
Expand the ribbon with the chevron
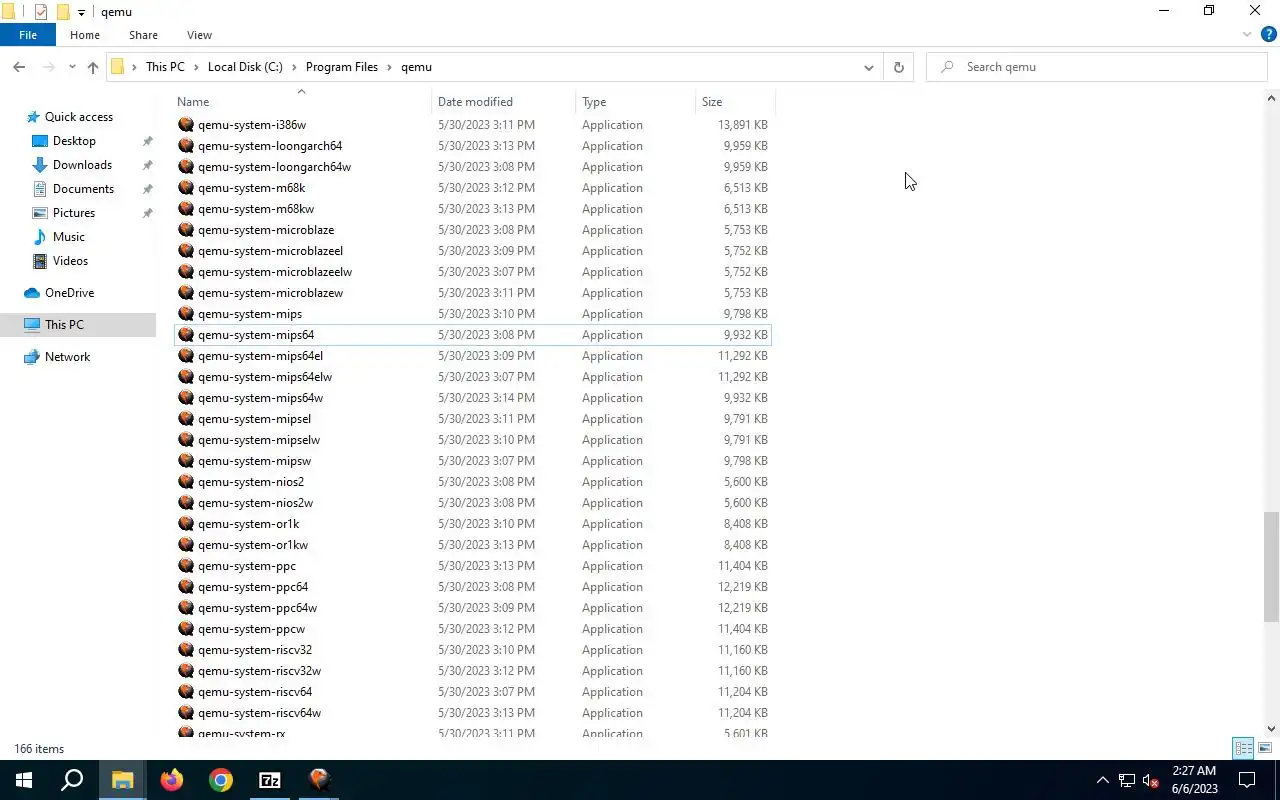click(1247, 35)
